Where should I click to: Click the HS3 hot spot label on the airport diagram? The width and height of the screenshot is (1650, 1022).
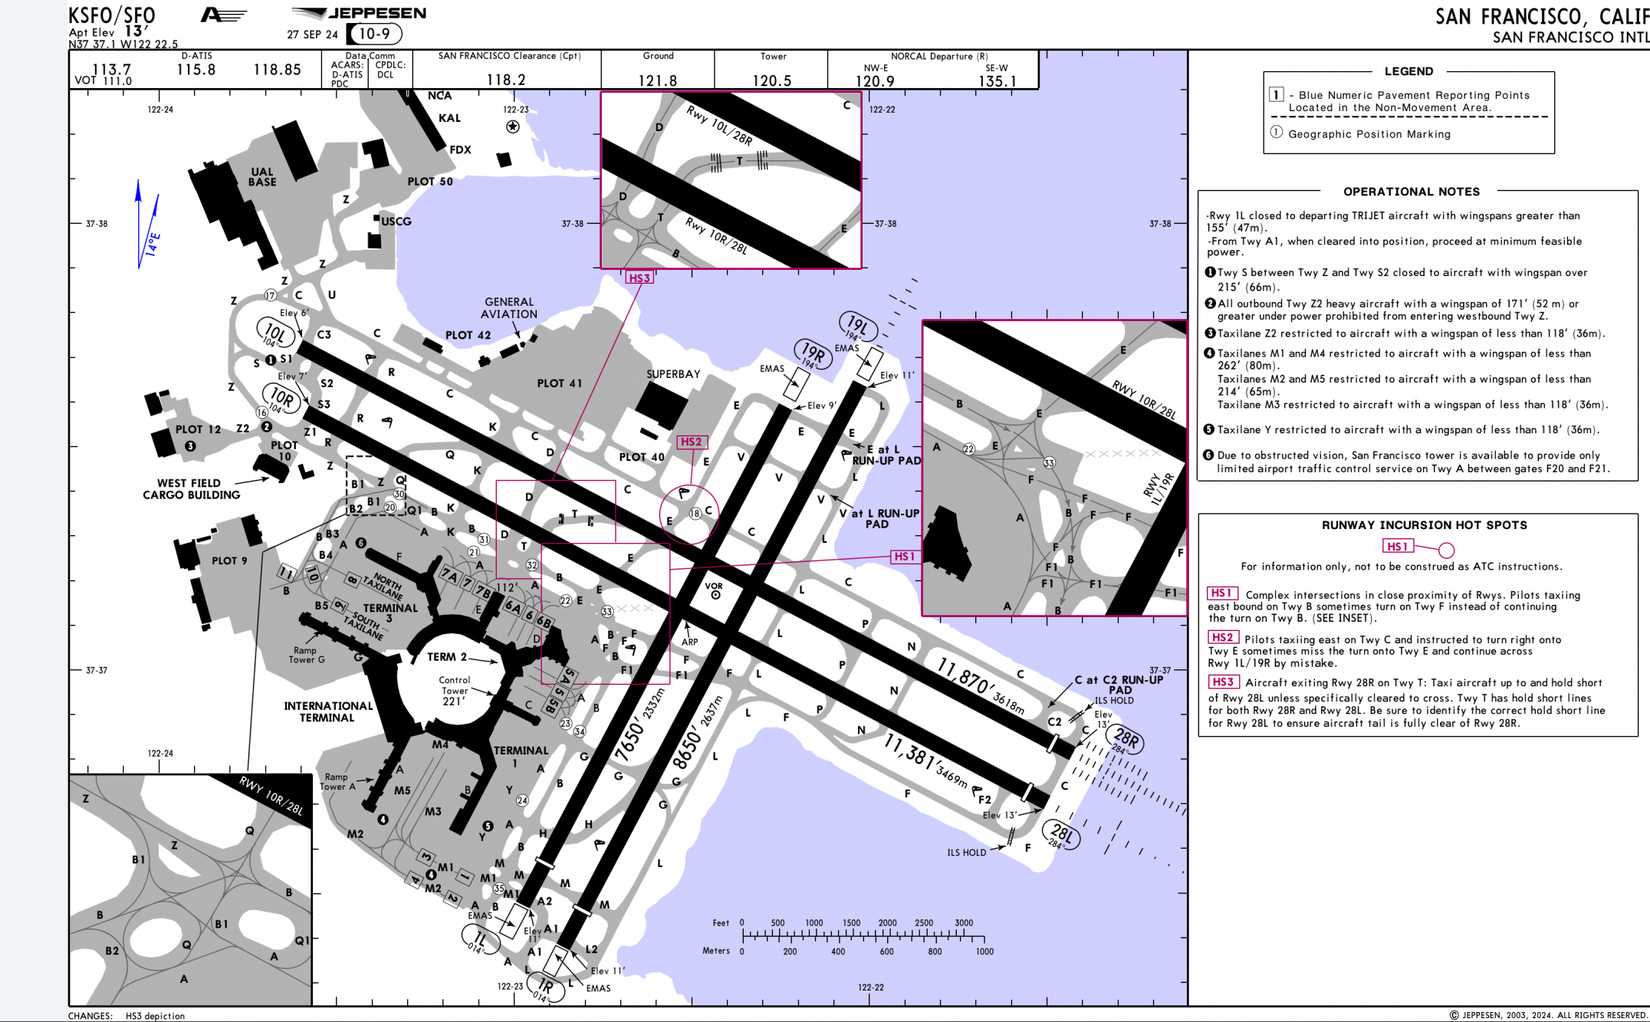coord(640,278)
